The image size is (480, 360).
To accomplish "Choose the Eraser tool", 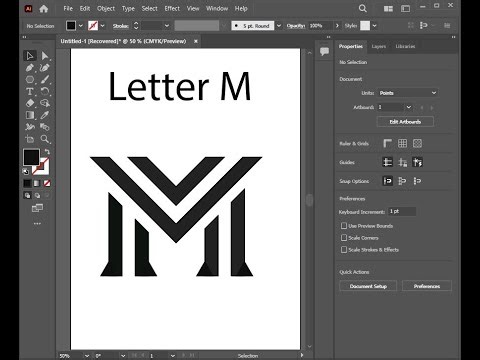I will pyautogui.click(x=30, y=103).
